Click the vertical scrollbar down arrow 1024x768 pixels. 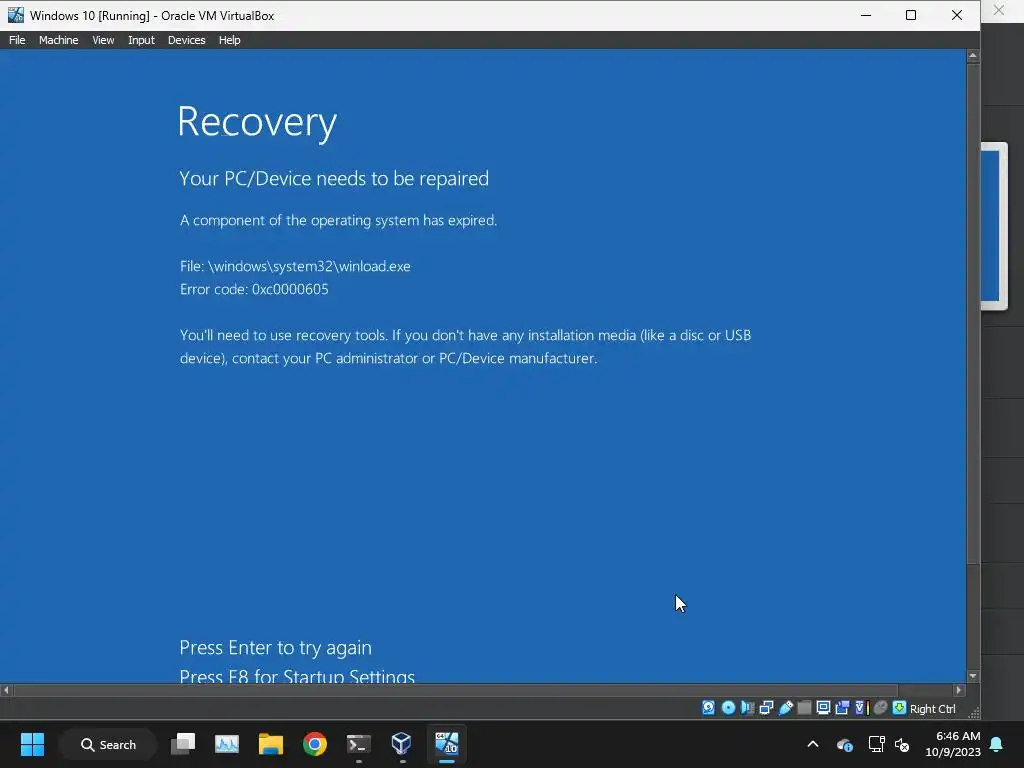(x=973, y=676)
